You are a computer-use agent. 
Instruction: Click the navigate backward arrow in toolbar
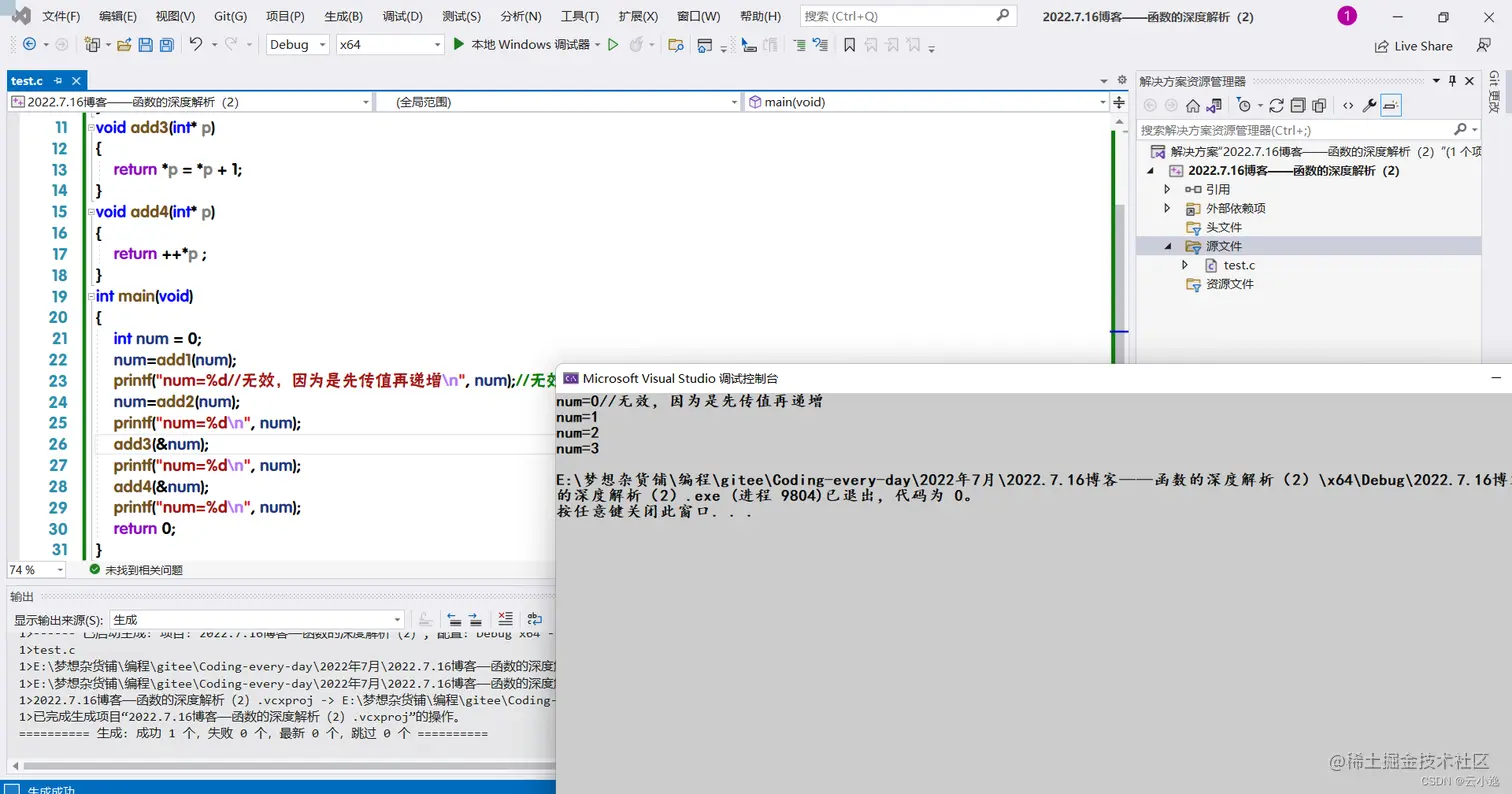click(x=29, y=45)
